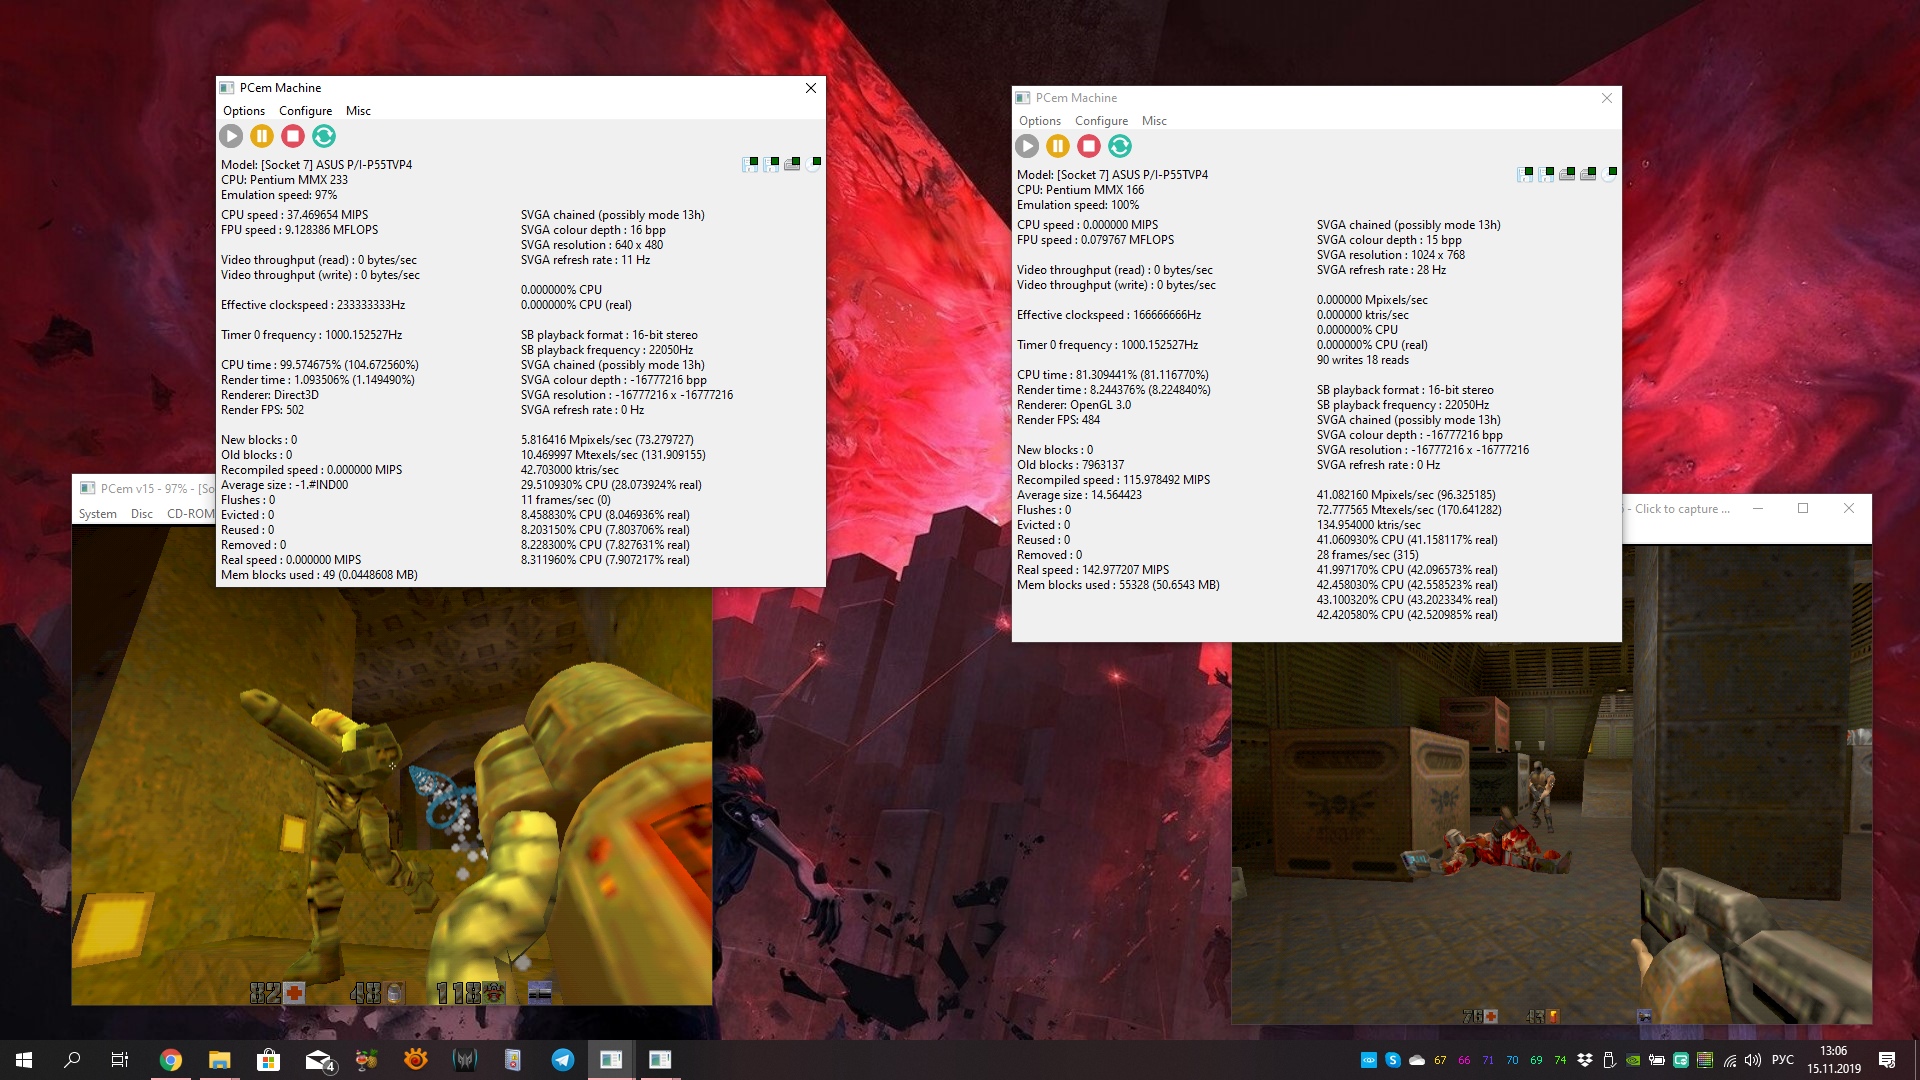1920x1080 pixels.
Task: Click hard disk status icon in left PCem Machine
Action: pyautogui.click(x=792, y=164)
